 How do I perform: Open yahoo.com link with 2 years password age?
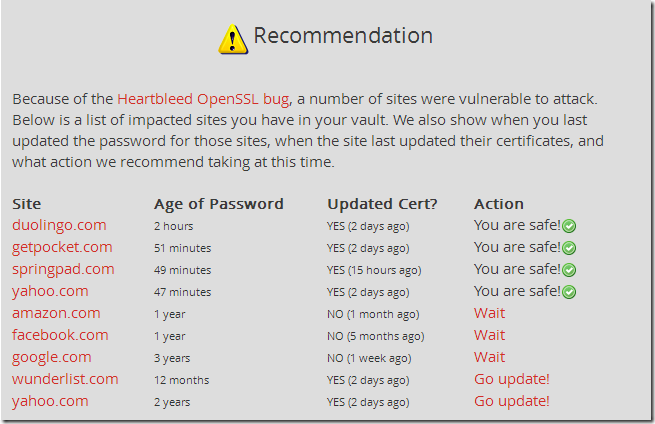pyautogui.click(x=50, y=401)
